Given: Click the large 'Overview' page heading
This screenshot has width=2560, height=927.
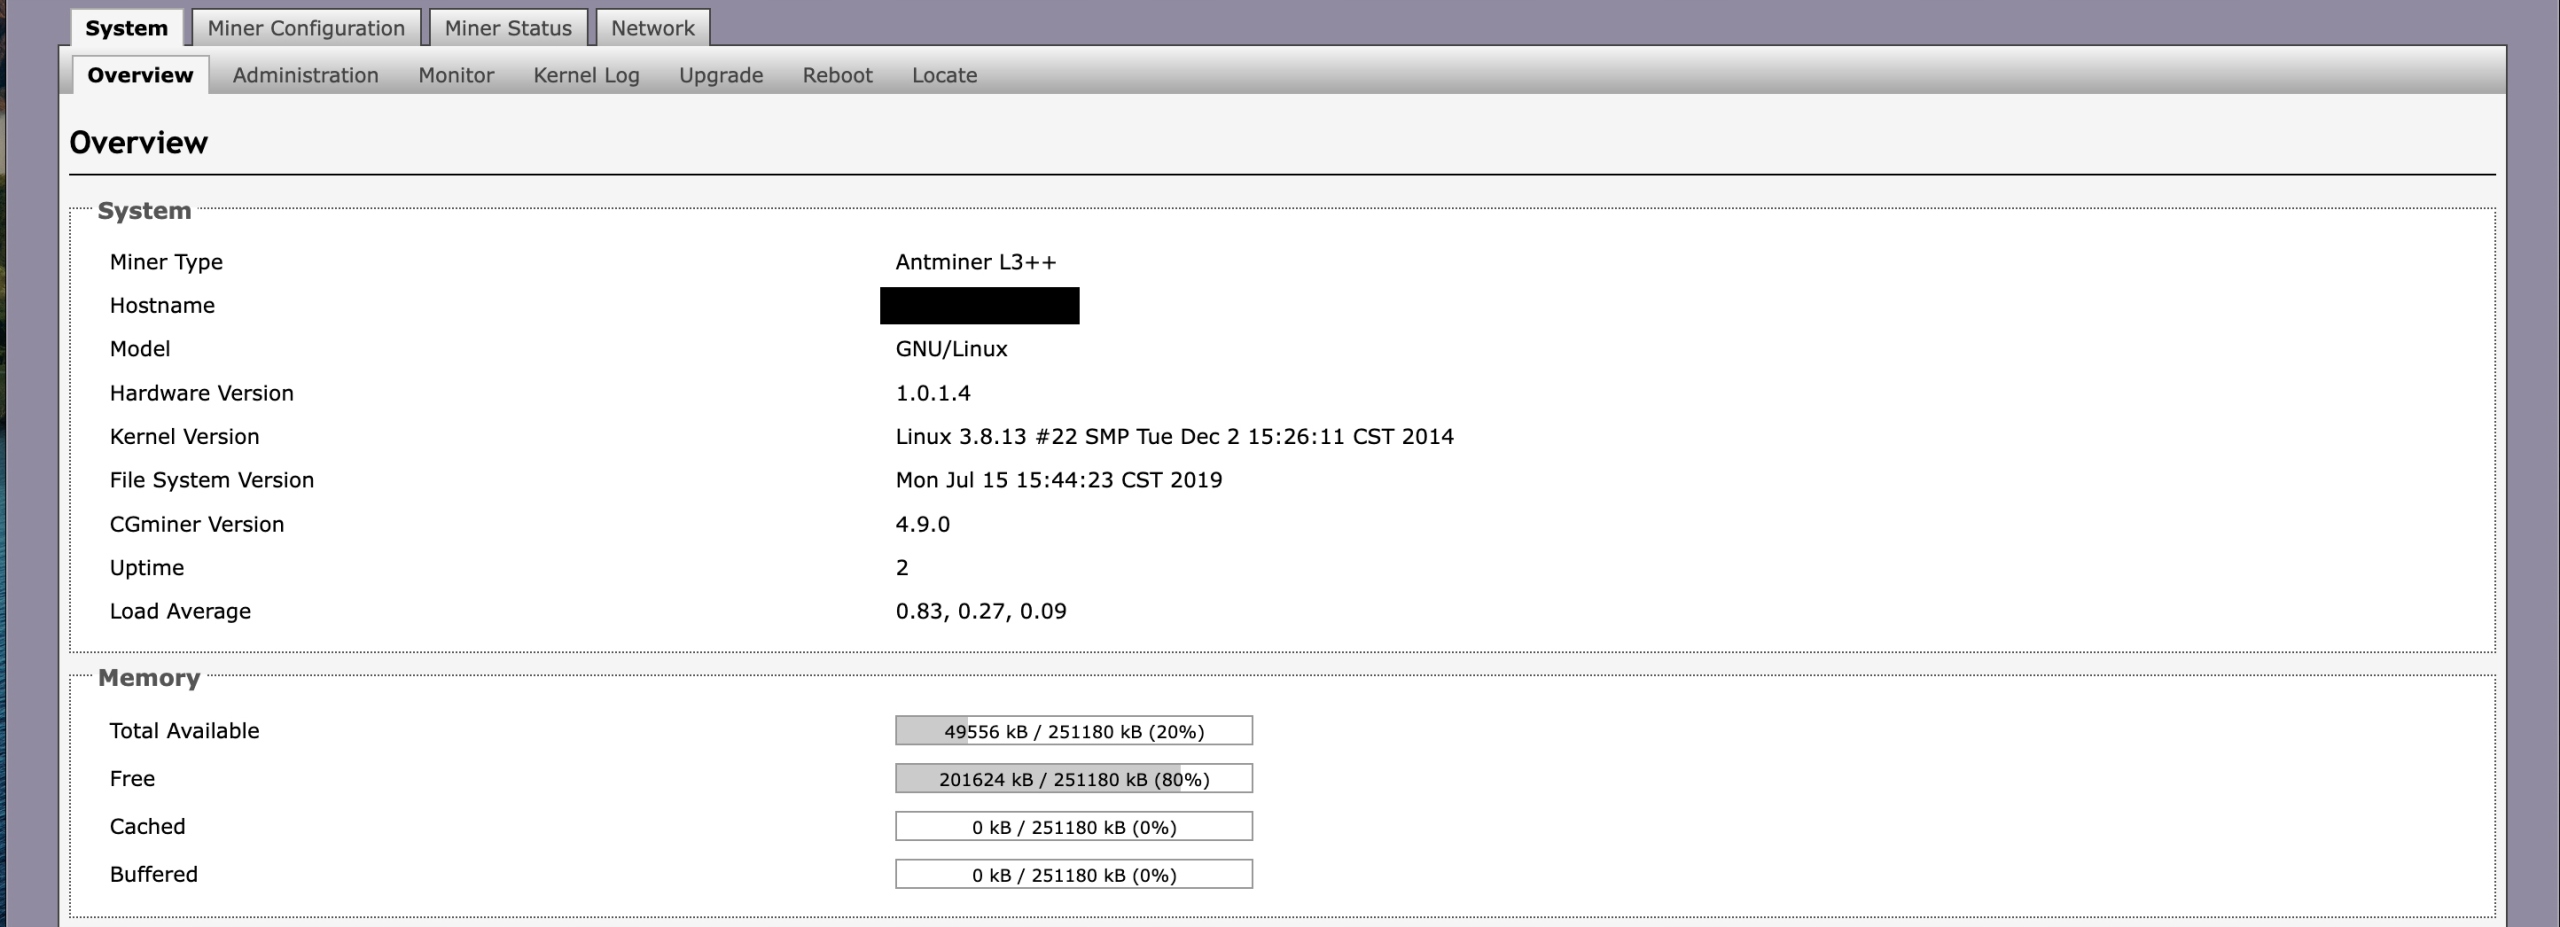Looking at the screenshot, I should pos(138,142).
